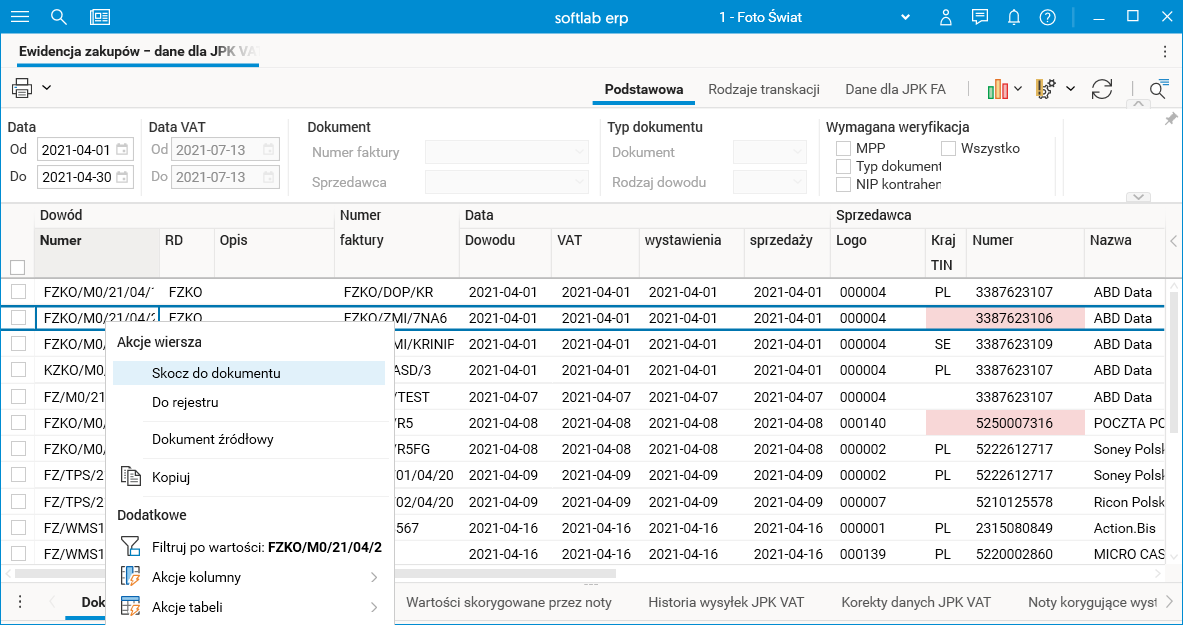This screenshot has width=1183, height=625.
Task: Open the bar chart analysis icon
Action: pyautogui.click(x=997, y=89)
